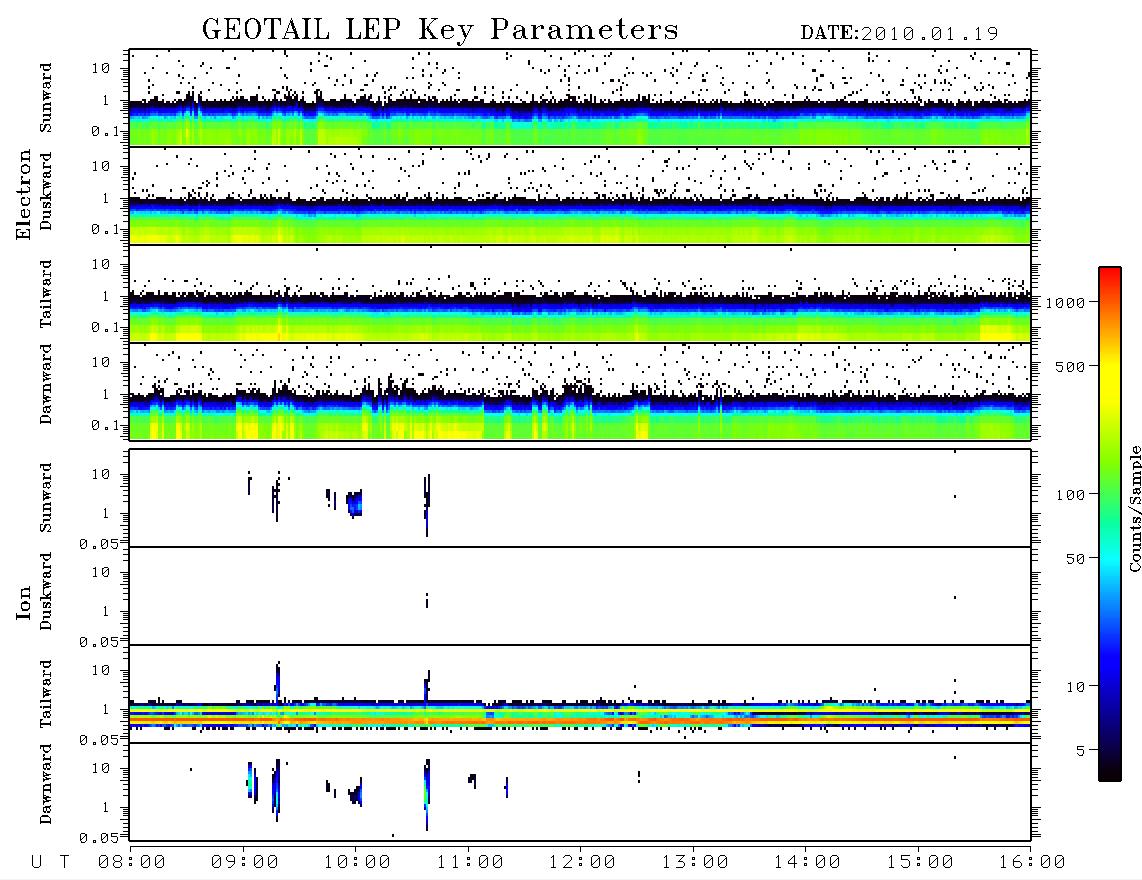Screen dimensions: 1142x880
Task: Click the Ion Tailward spectrogram panel
Action: [580, 694]
